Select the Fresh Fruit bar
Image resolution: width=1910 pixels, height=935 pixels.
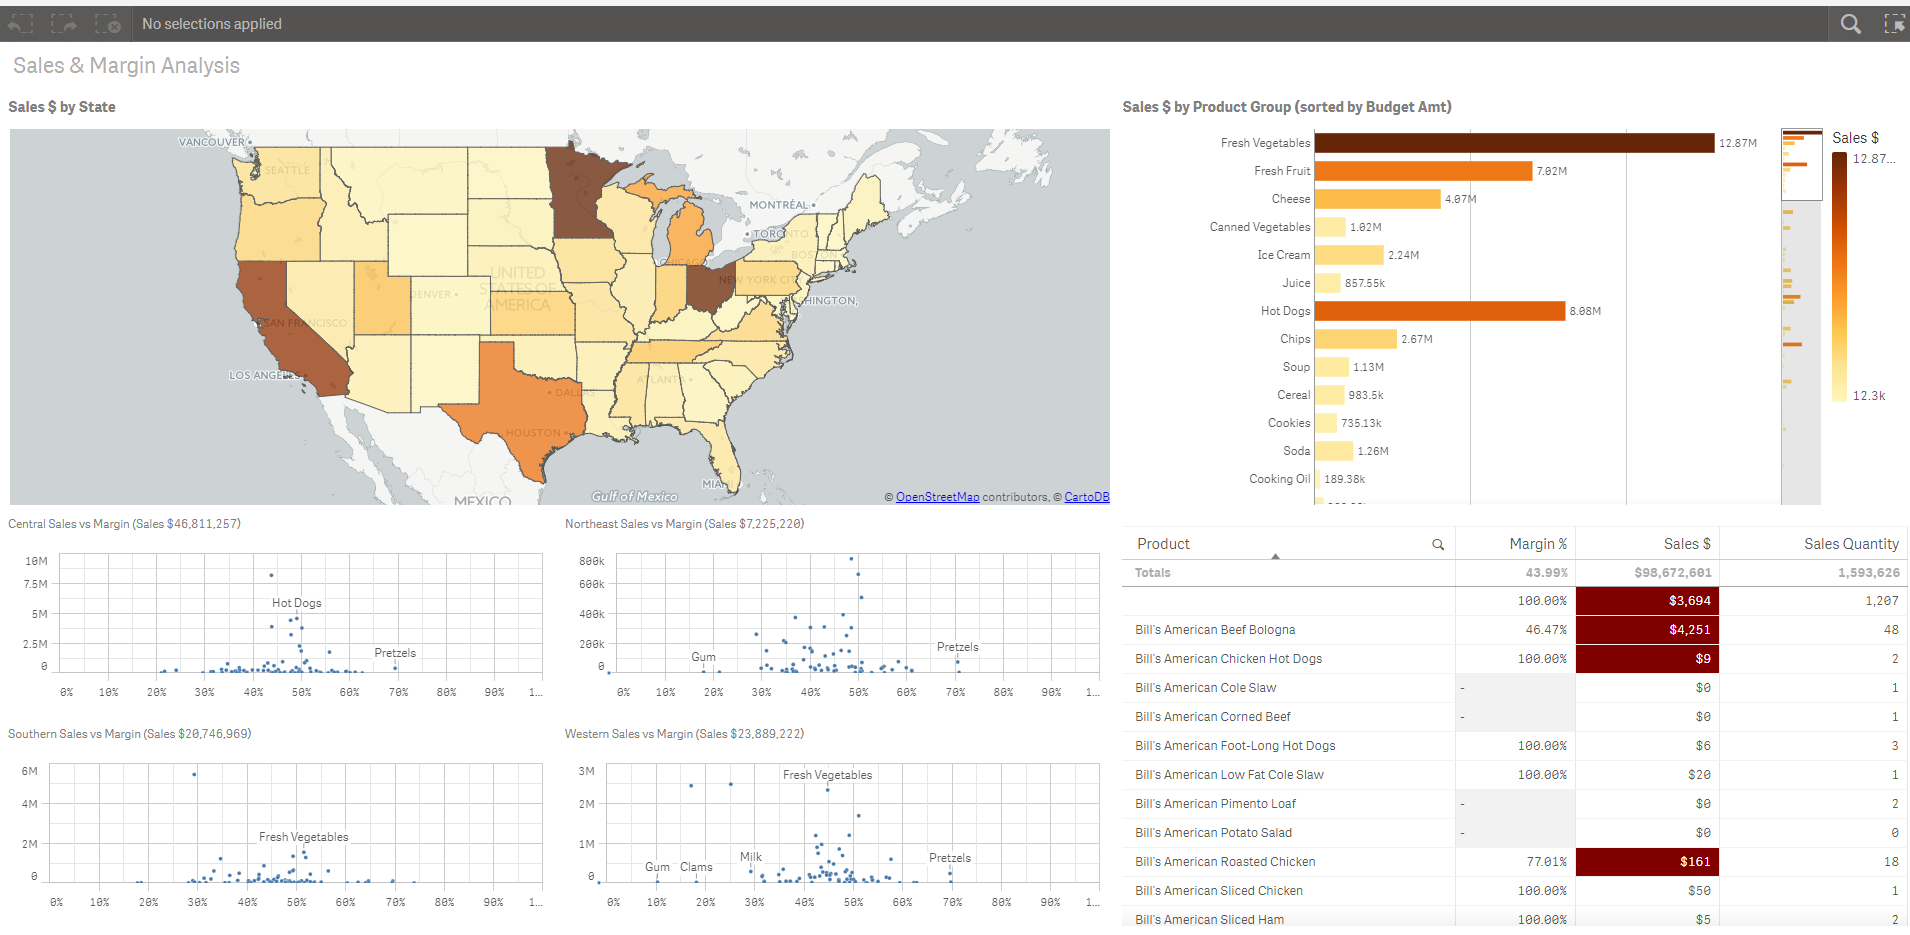[1423, 171]
